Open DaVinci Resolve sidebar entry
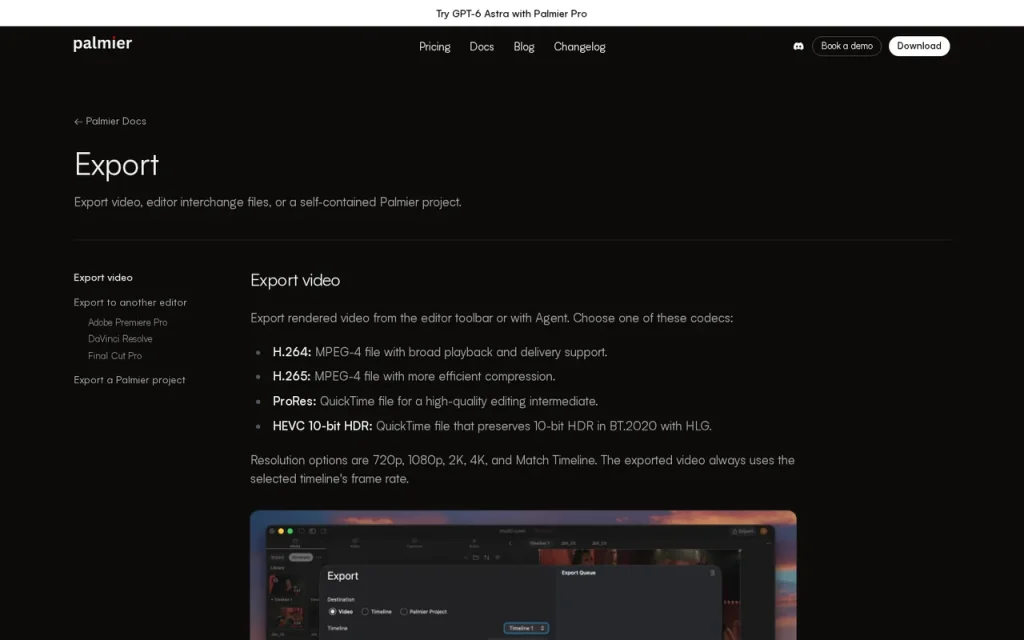The height and width of the screenshot is (640, 1024). 120,339
